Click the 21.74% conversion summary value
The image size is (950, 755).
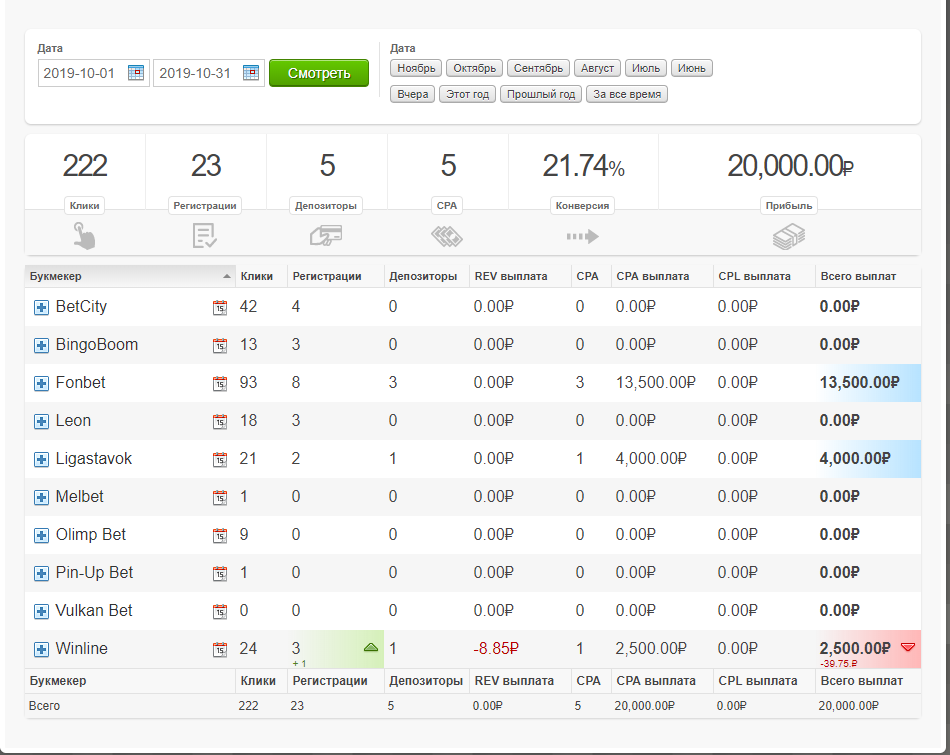[583, 165]
